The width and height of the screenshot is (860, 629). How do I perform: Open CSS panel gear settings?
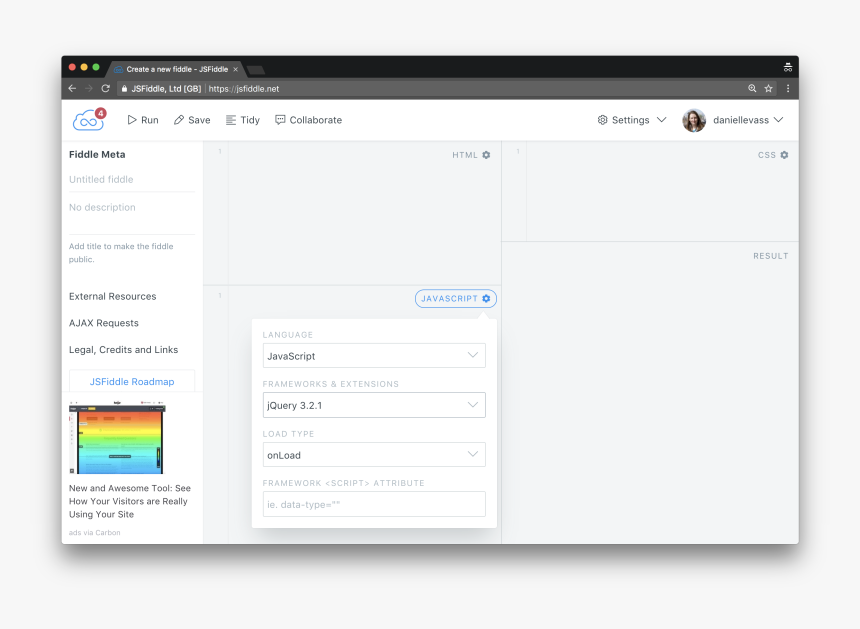(784, 155)
